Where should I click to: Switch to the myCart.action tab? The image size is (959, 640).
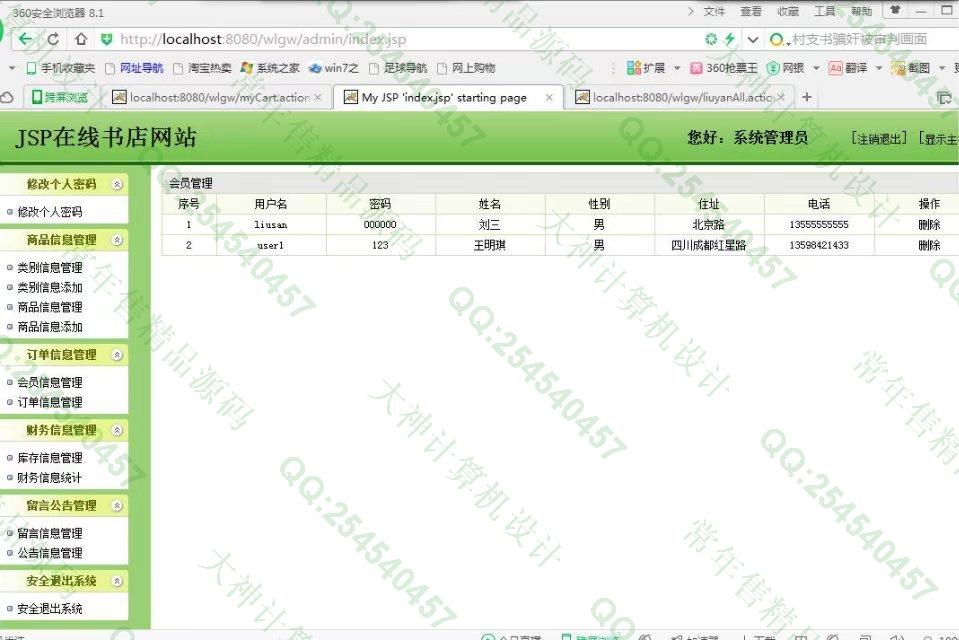click(217, 97)
